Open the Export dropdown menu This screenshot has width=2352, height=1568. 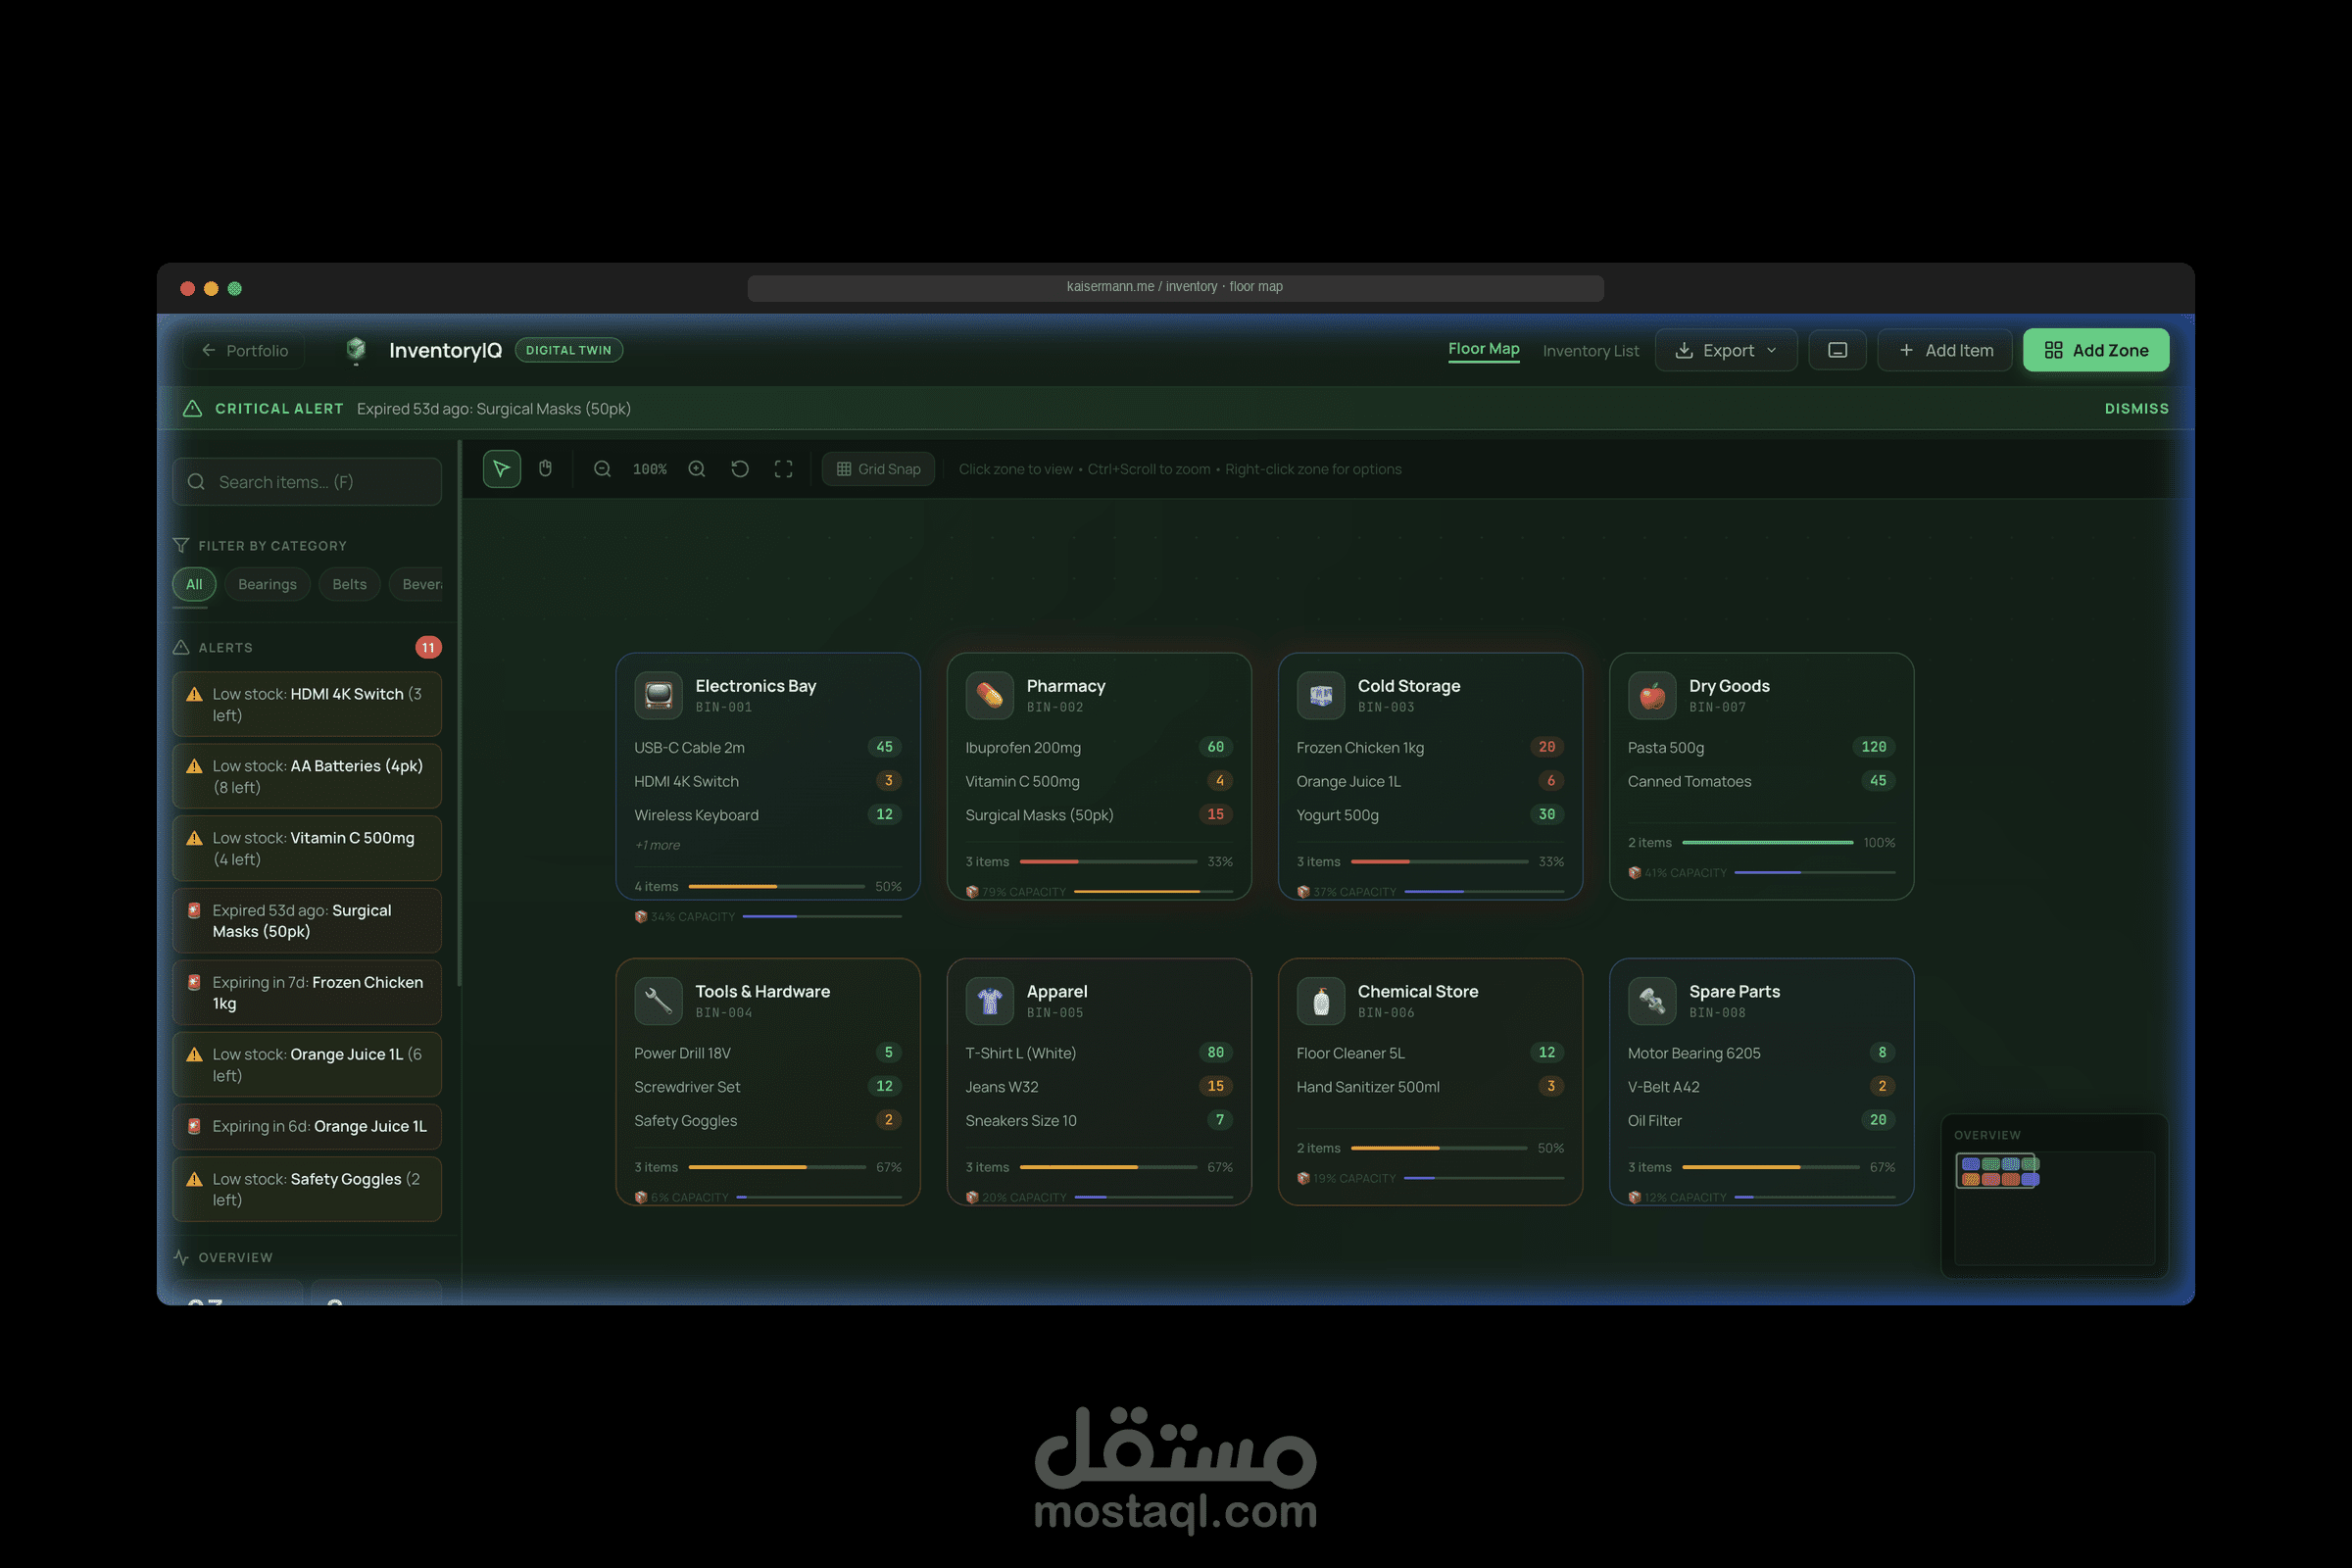[x=1726, y=350]
